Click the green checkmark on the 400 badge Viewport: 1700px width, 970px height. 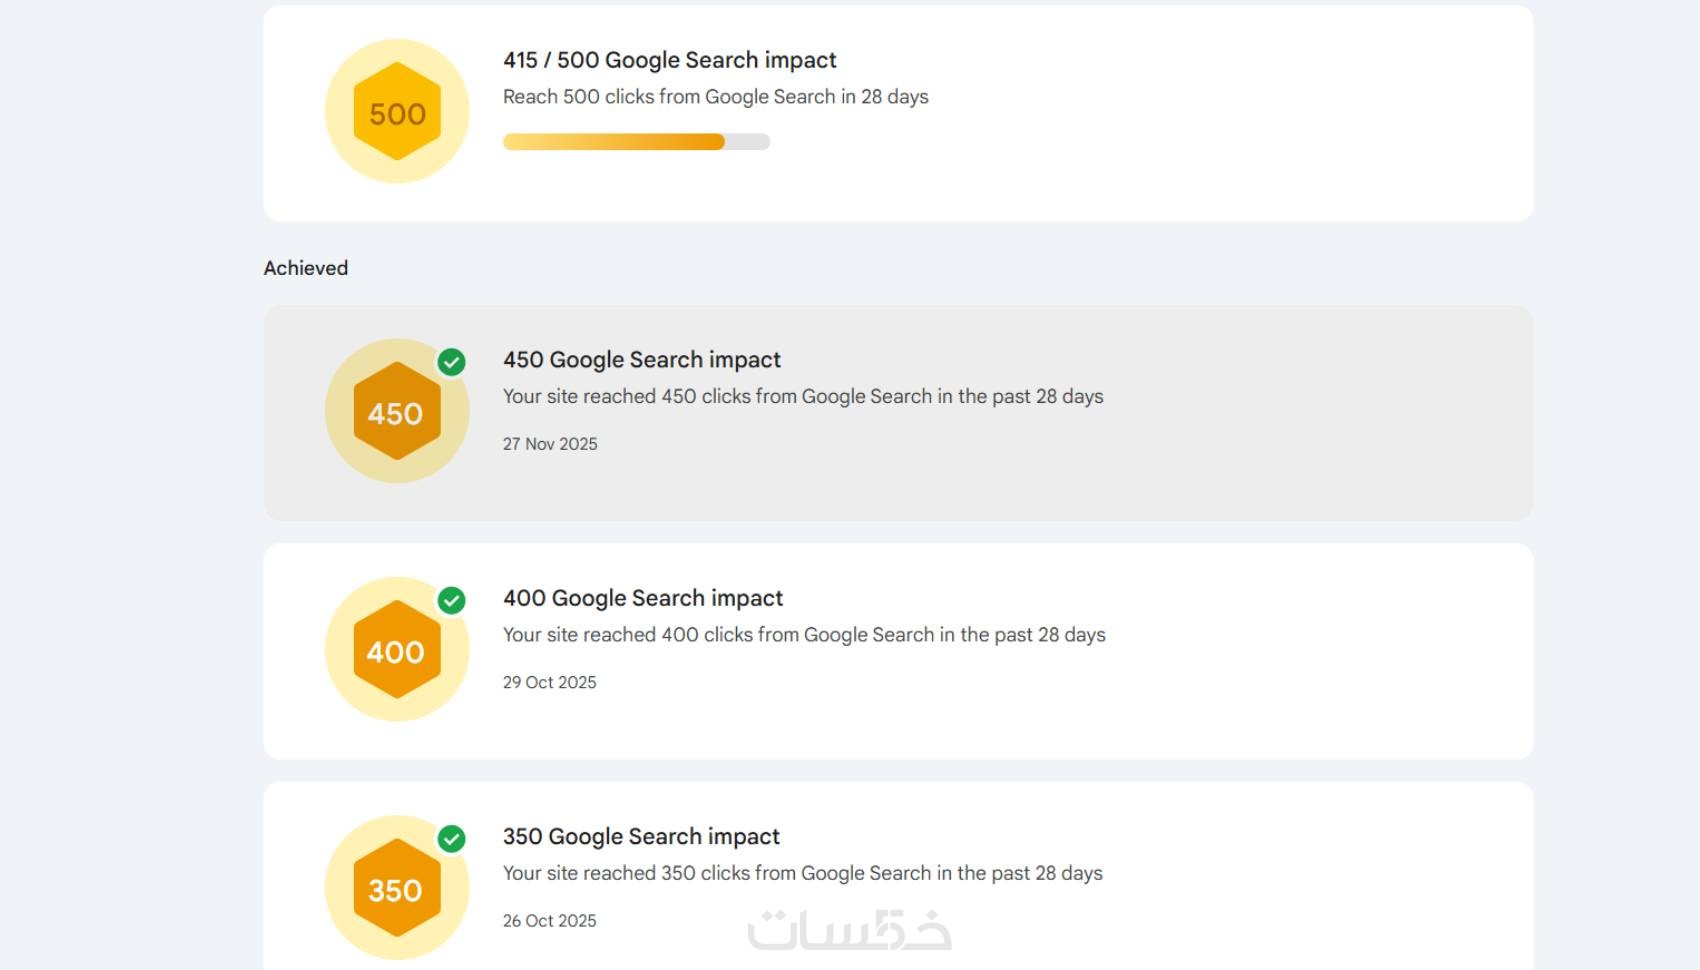(x=452, y=600)
